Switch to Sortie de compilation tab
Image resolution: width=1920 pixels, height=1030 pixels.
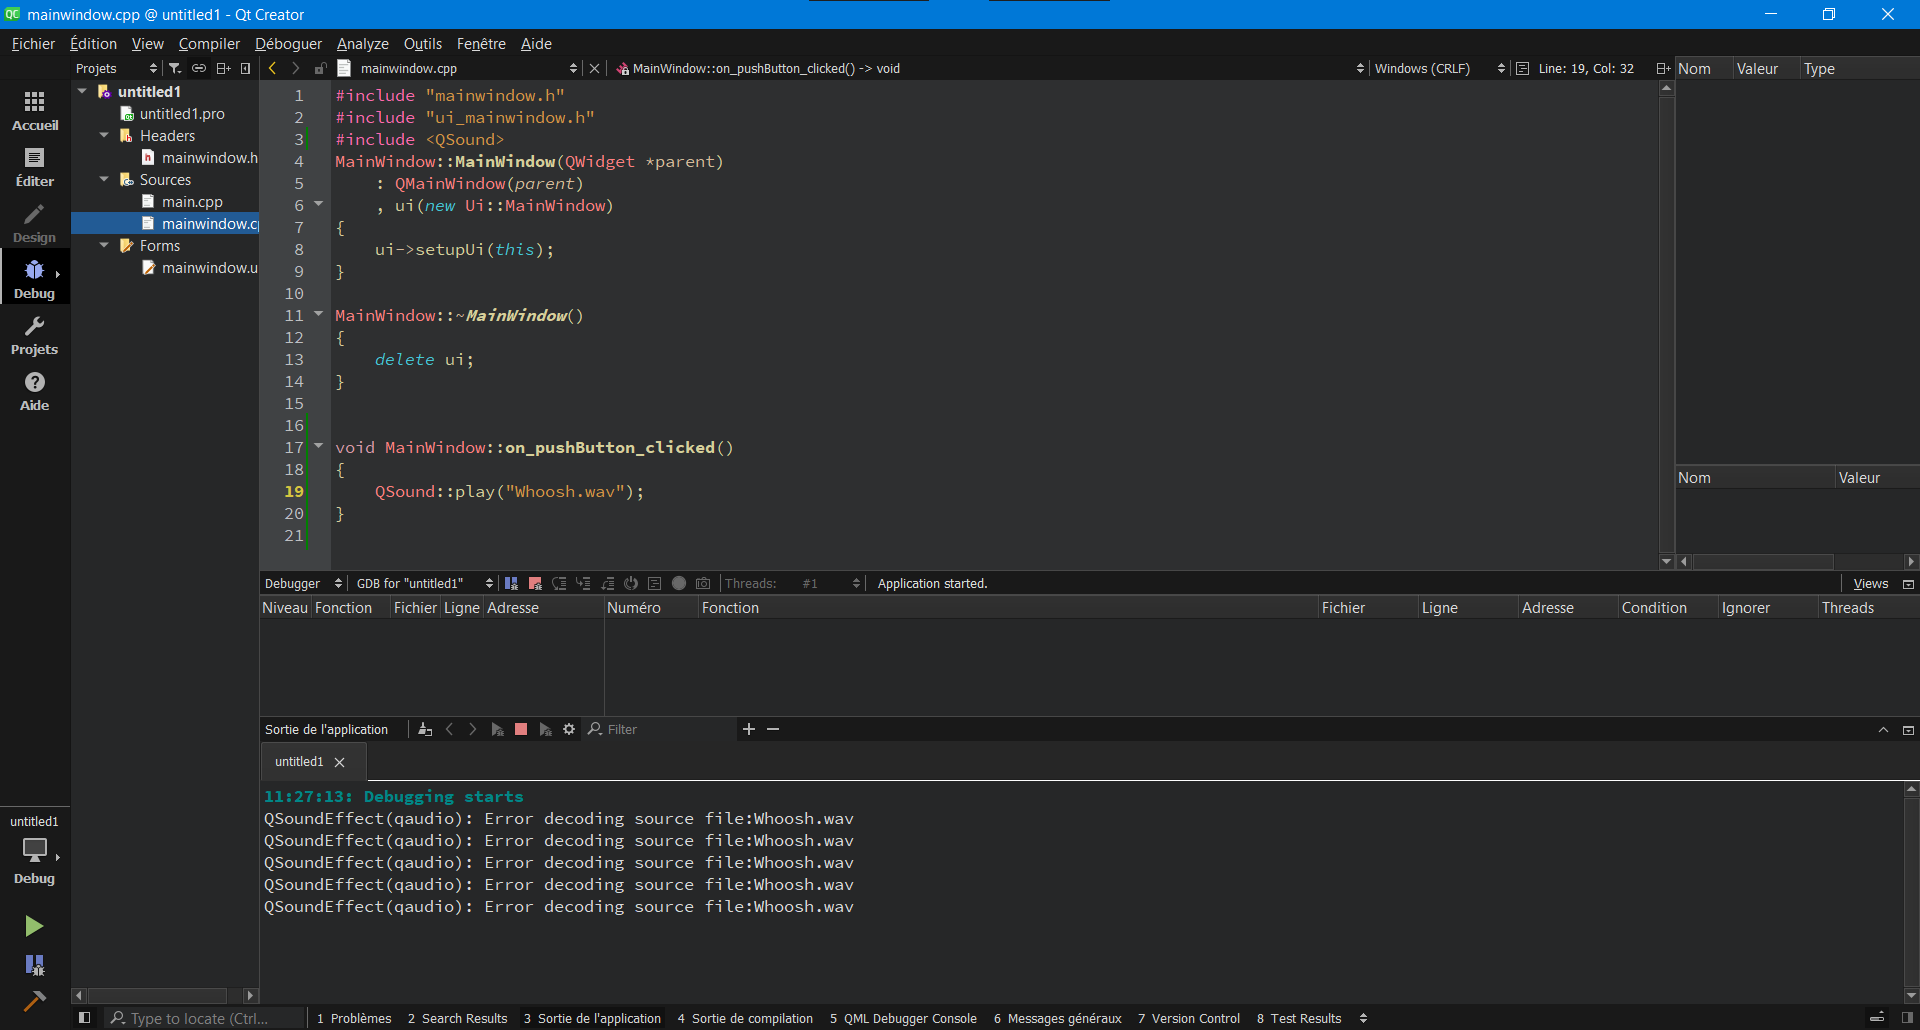point(745,1018)
